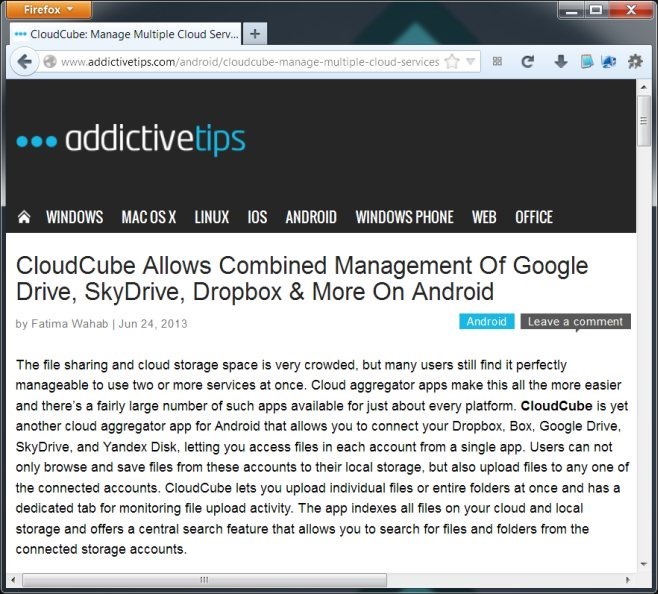
Task: Open the IOS nav item
Action: click(x=257, y=217)
